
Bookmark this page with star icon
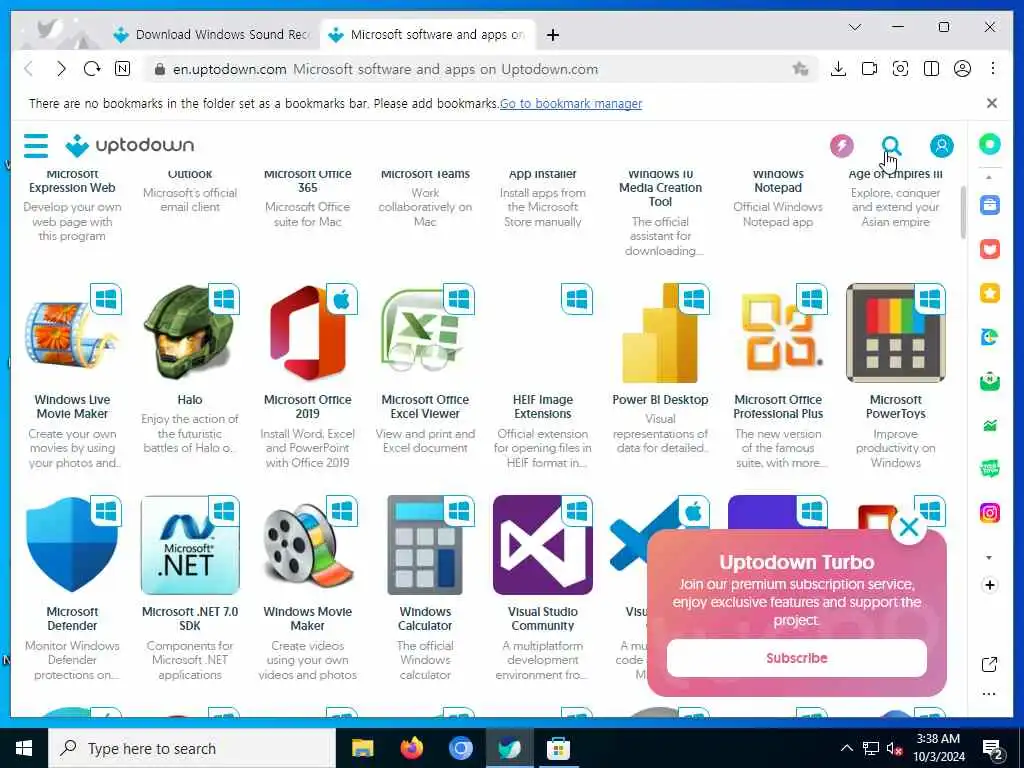[x=800, y=69]
